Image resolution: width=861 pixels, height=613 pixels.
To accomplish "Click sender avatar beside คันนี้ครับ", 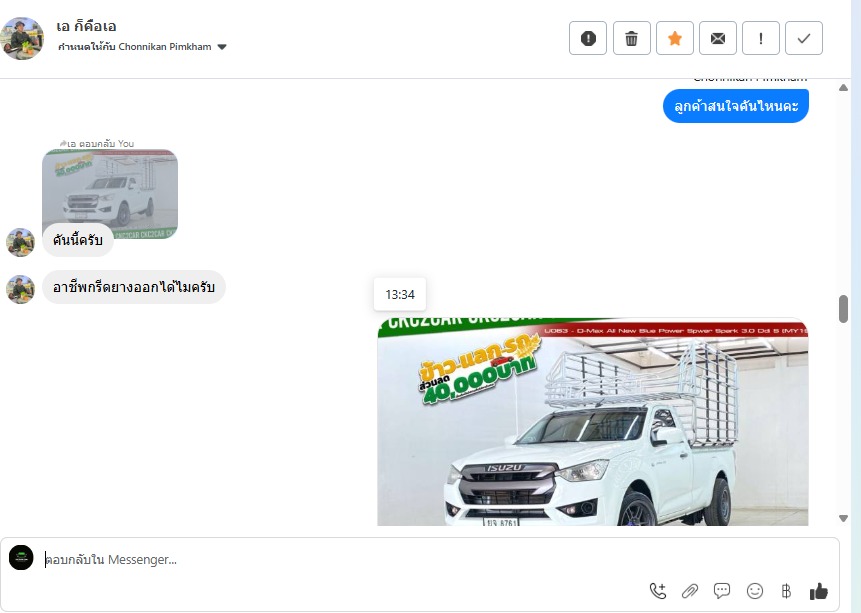I will coord(20,242).
